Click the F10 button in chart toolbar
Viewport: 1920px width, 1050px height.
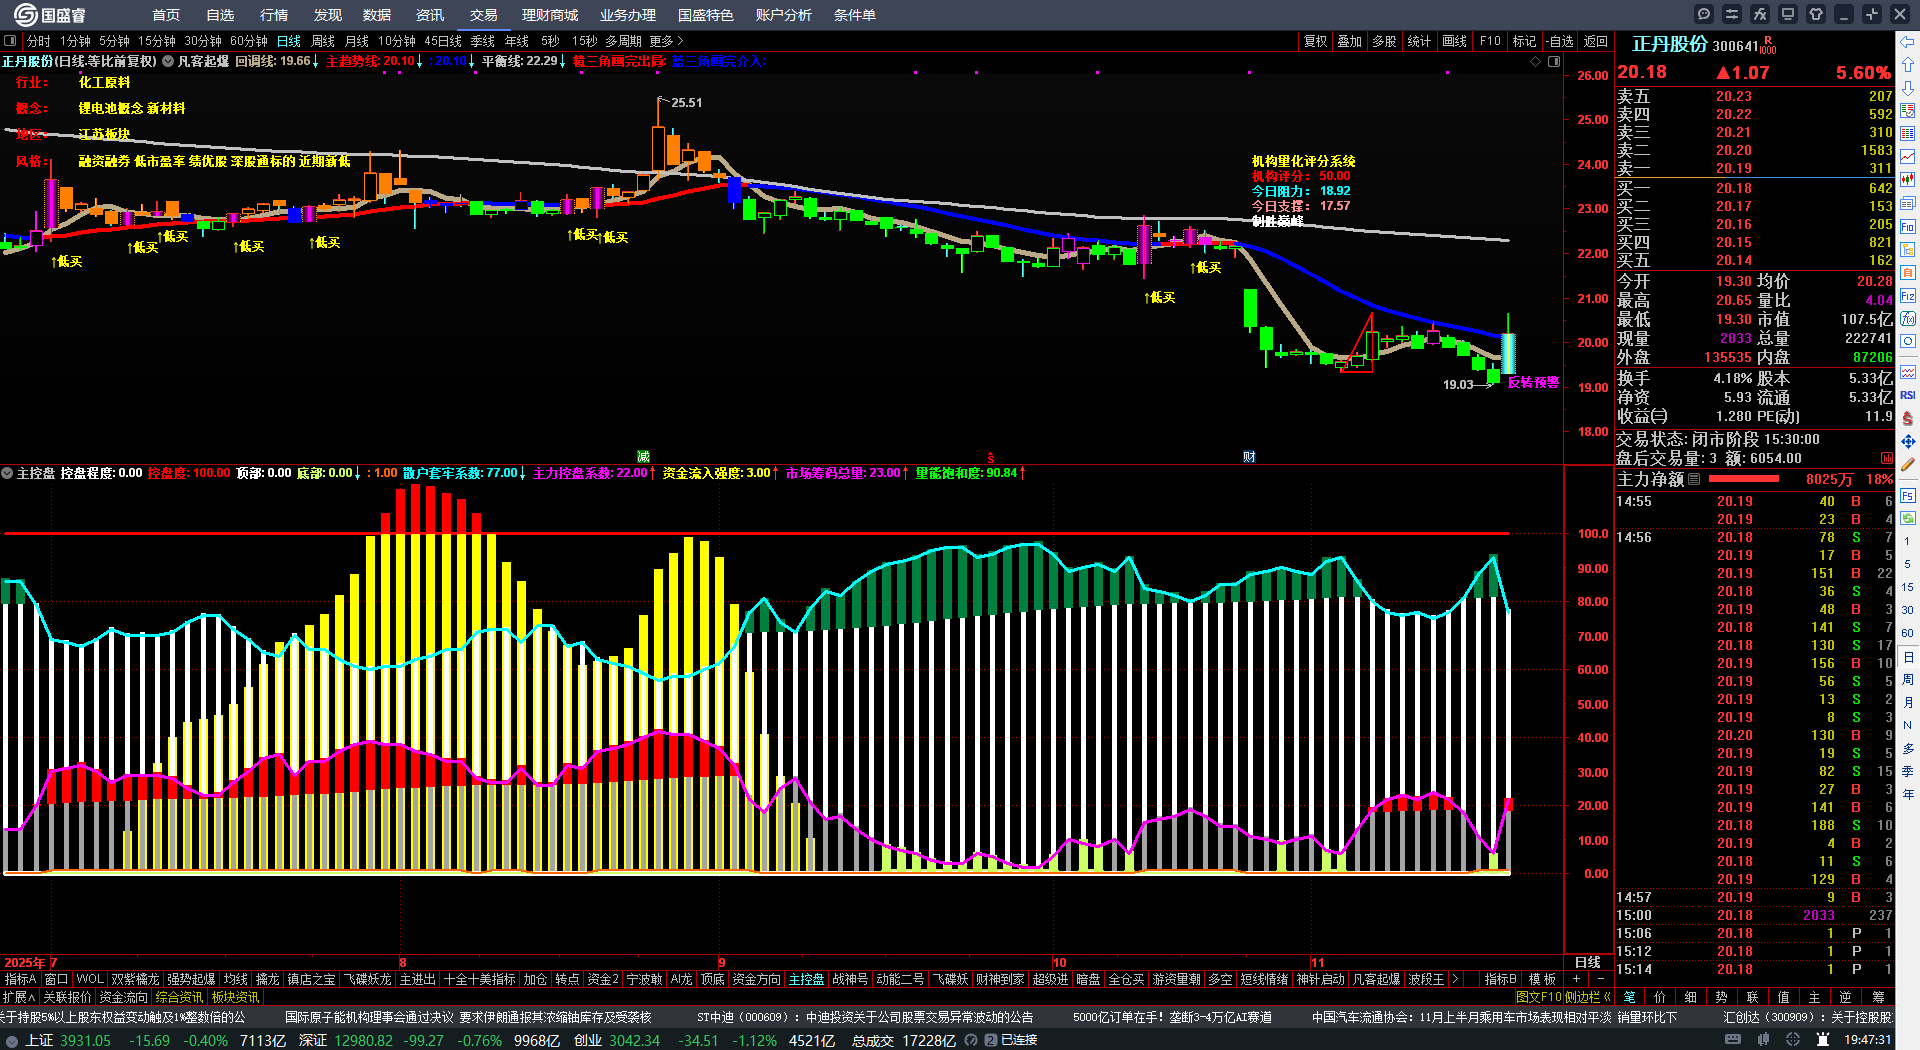(x=1490, y=41)
